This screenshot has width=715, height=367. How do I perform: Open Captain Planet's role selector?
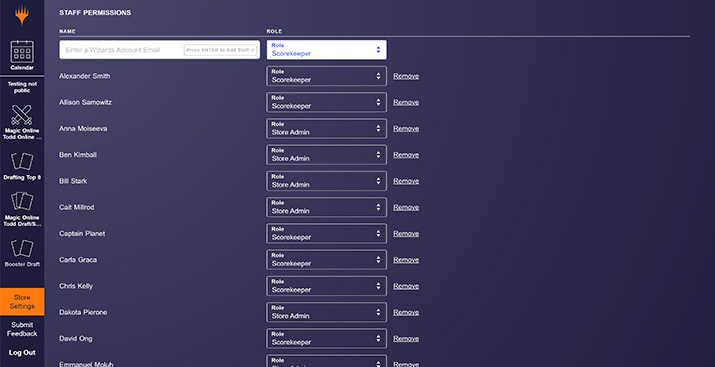(326, 233)
